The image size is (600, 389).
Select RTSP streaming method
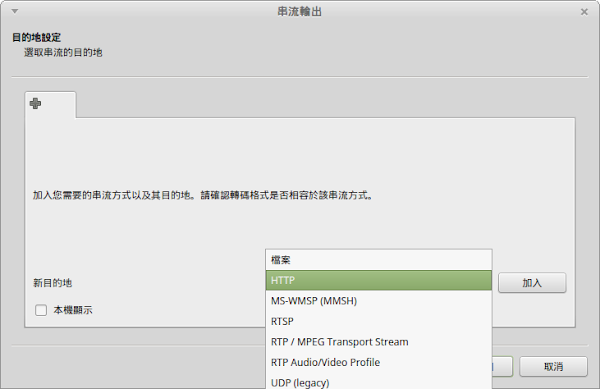[378, 321]
